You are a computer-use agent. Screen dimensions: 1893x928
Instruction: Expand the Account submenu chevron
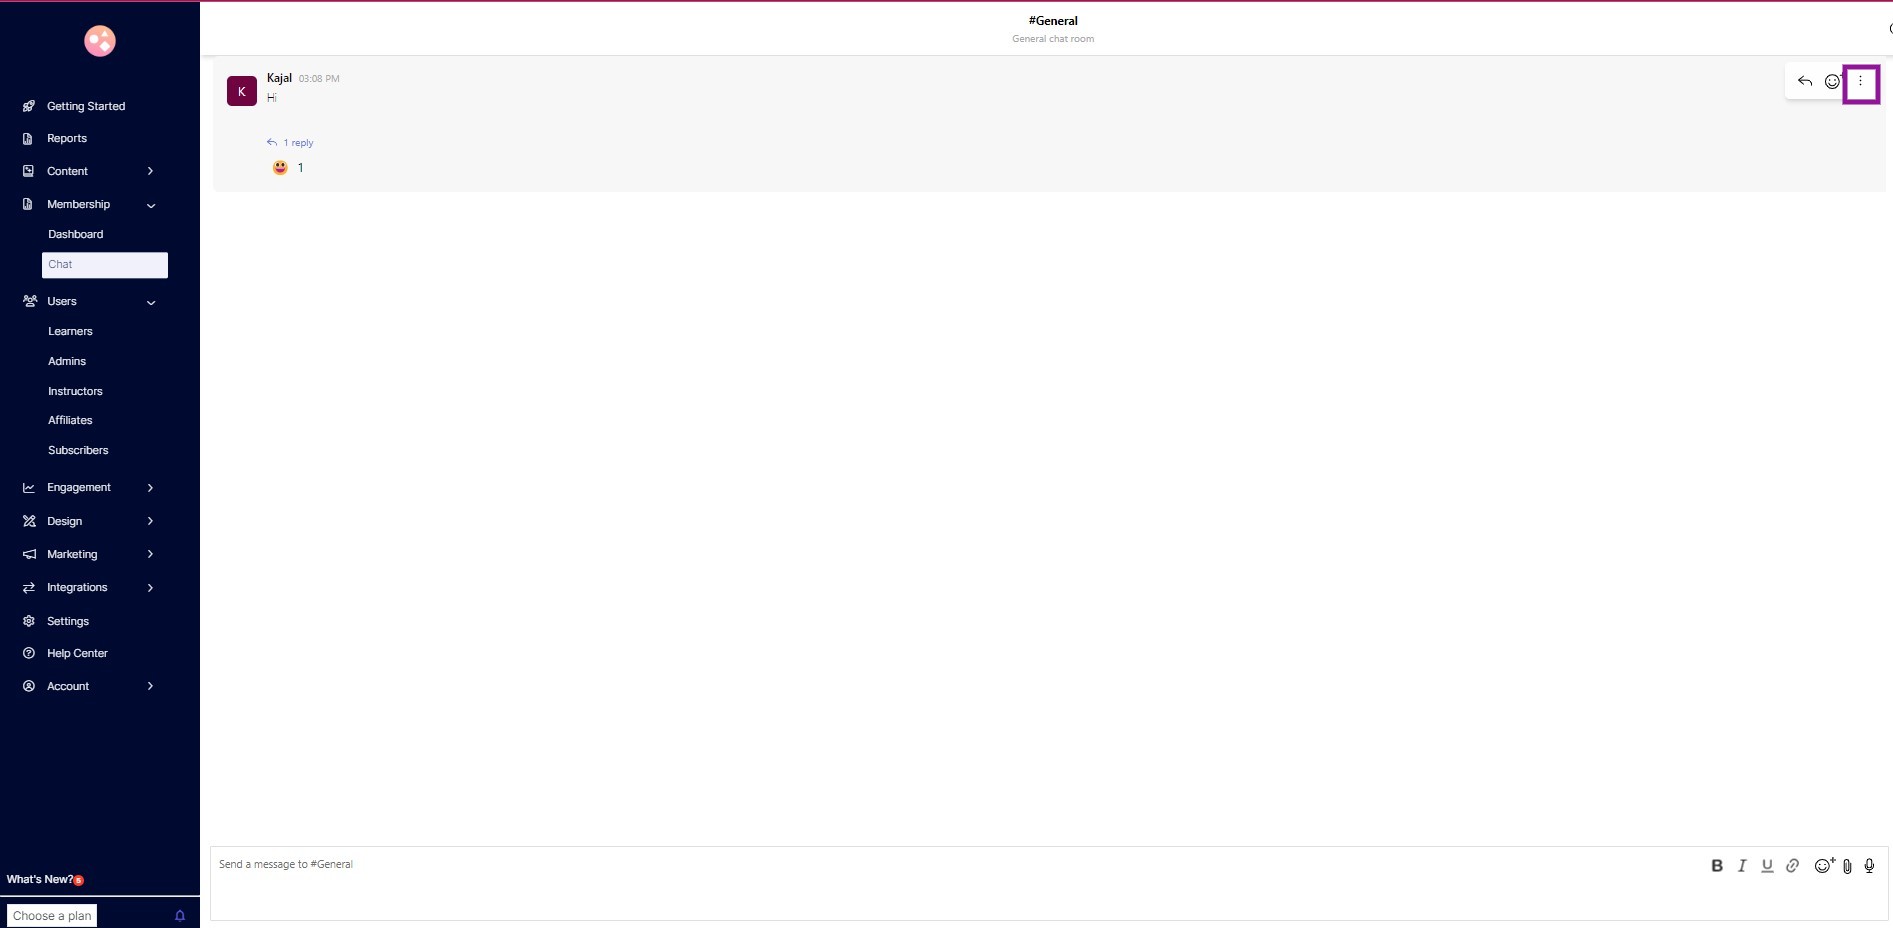(151, 686)
